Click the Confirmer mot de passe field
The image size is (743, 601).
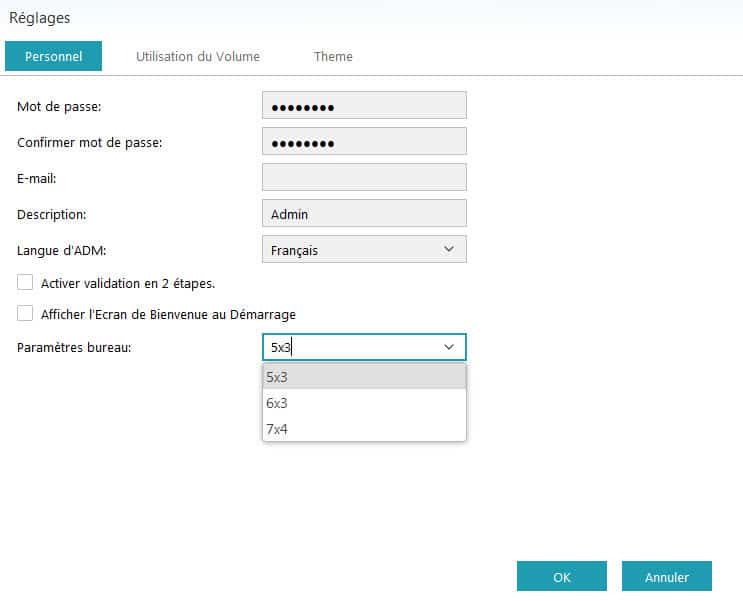click(x=364, y=142)
